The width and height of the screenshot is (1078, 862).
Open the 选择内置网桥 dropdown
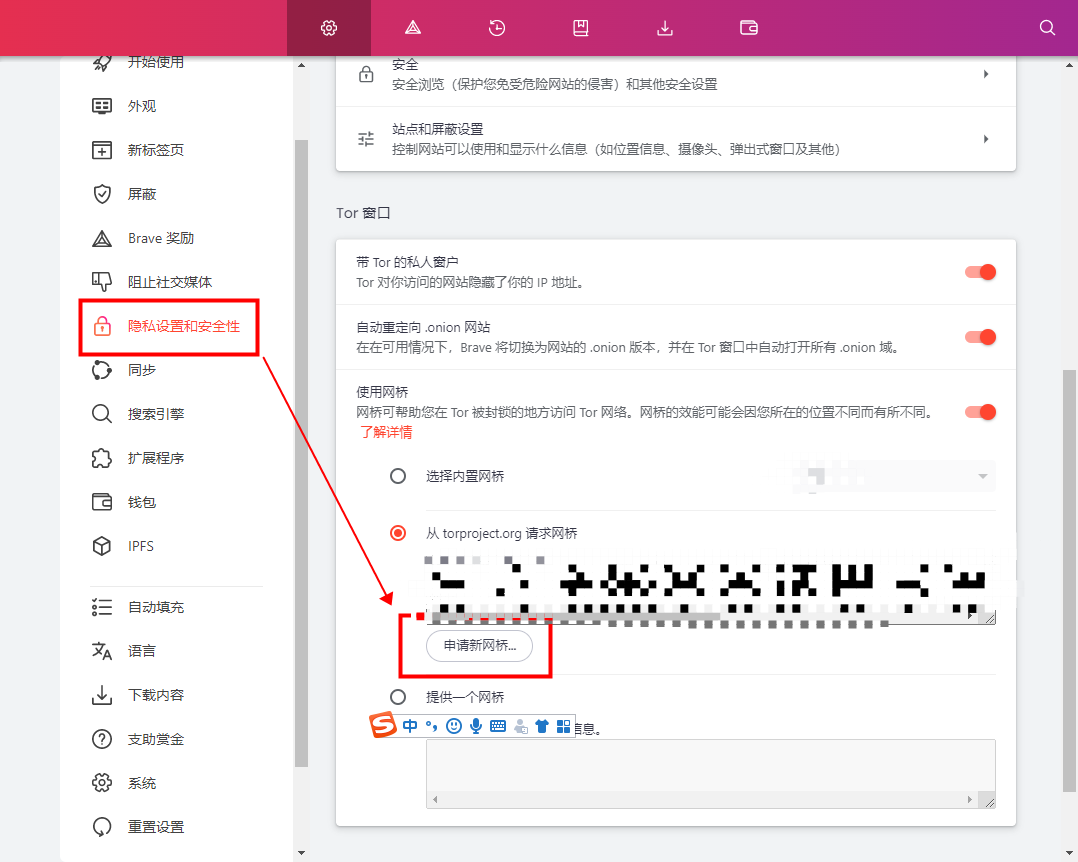coord(893,476)
